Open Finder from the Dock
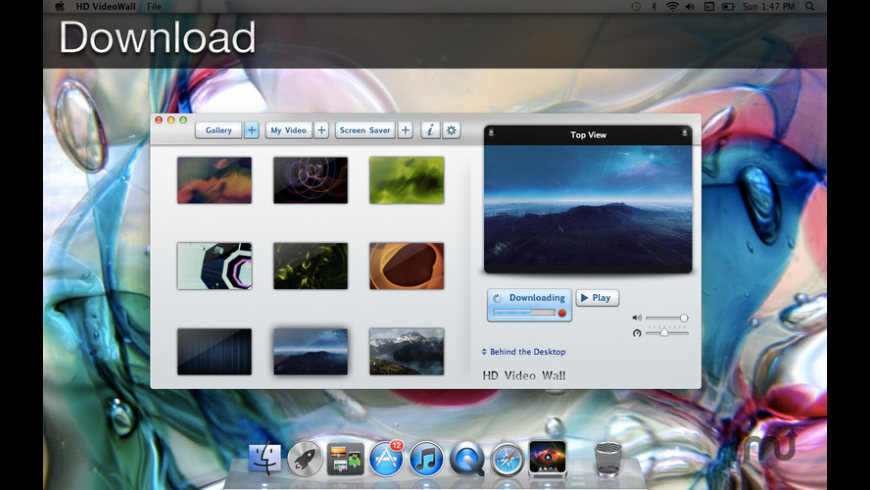 point(264,458)
